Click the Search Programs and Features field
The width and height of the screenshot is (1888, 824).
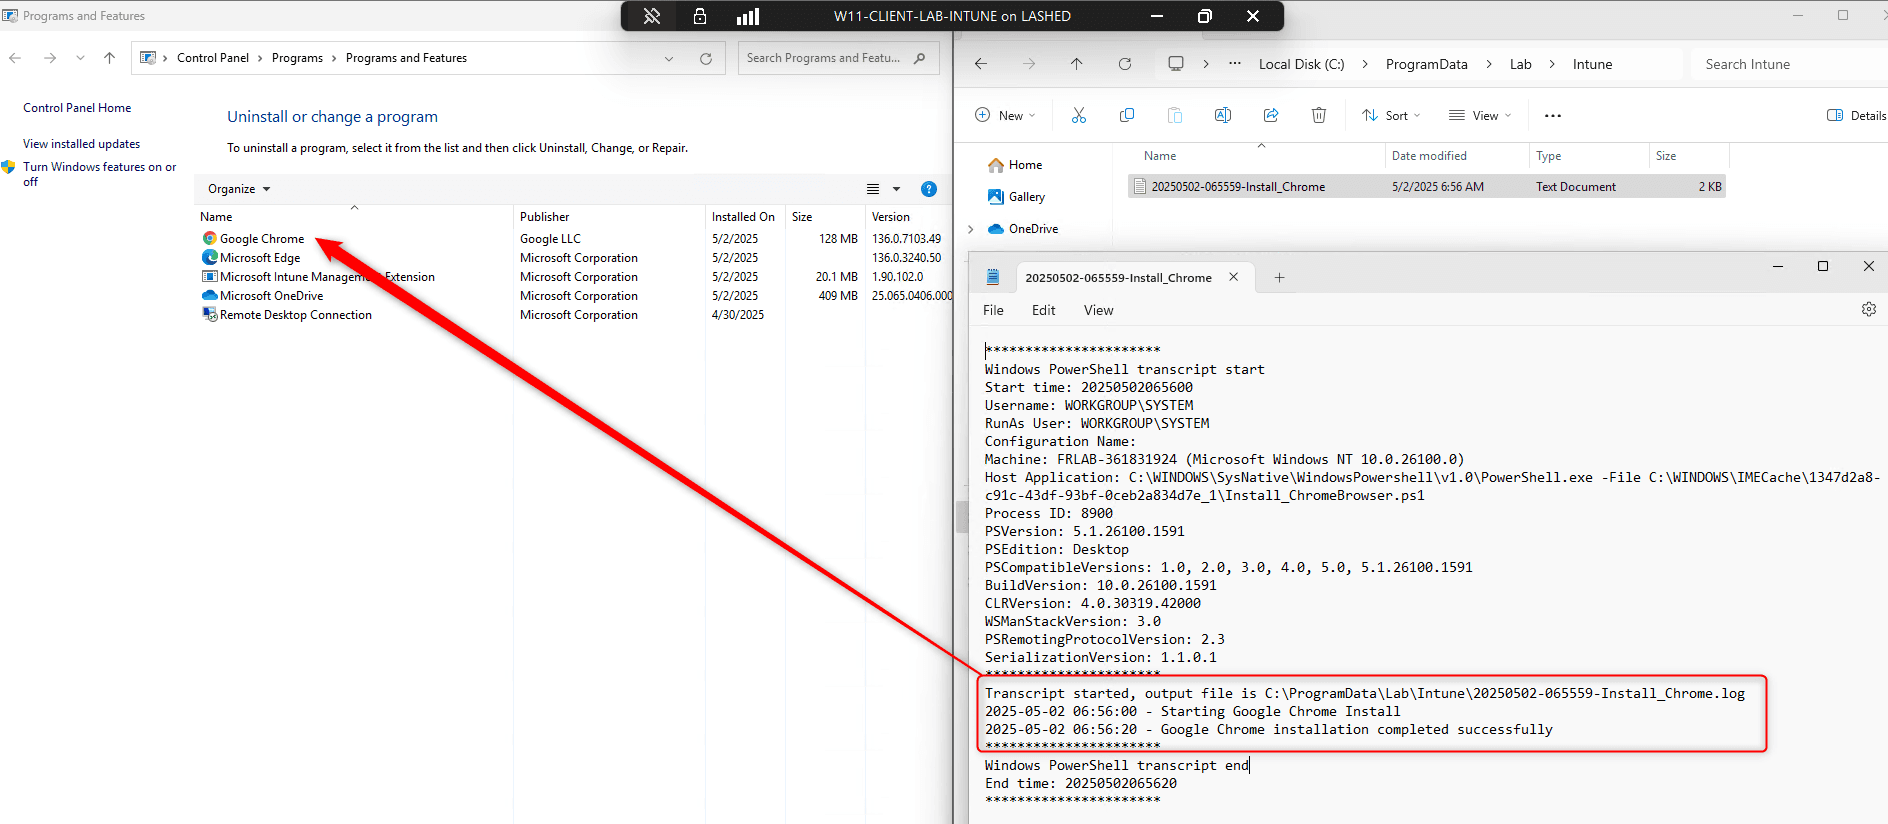tap(823, 58)
